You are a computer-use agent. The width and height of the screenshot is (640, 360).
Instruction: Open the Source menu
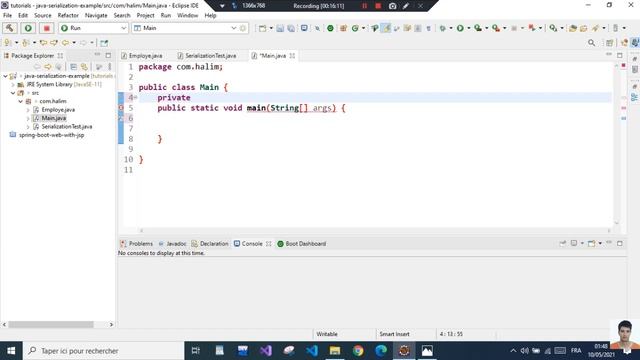point(43,16)
